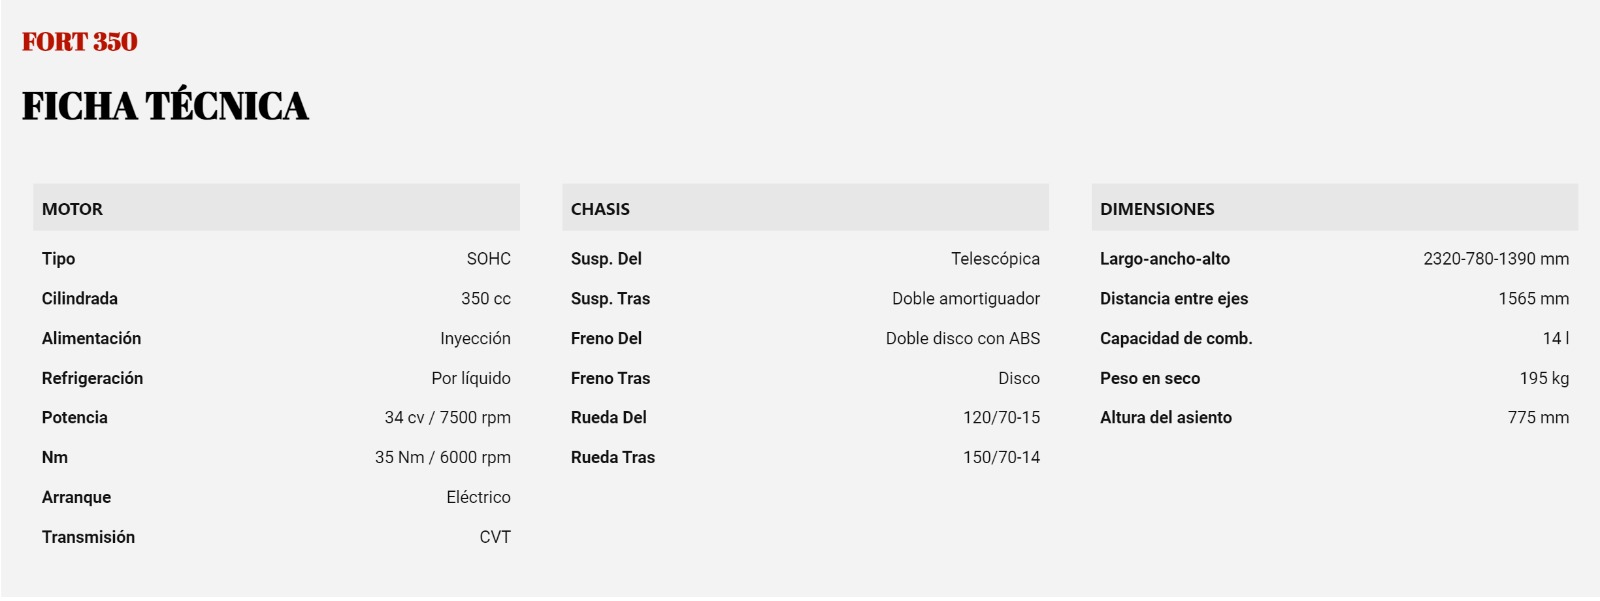Click the CVT transmission value
1600x601 pixels.
click(495, 537)
